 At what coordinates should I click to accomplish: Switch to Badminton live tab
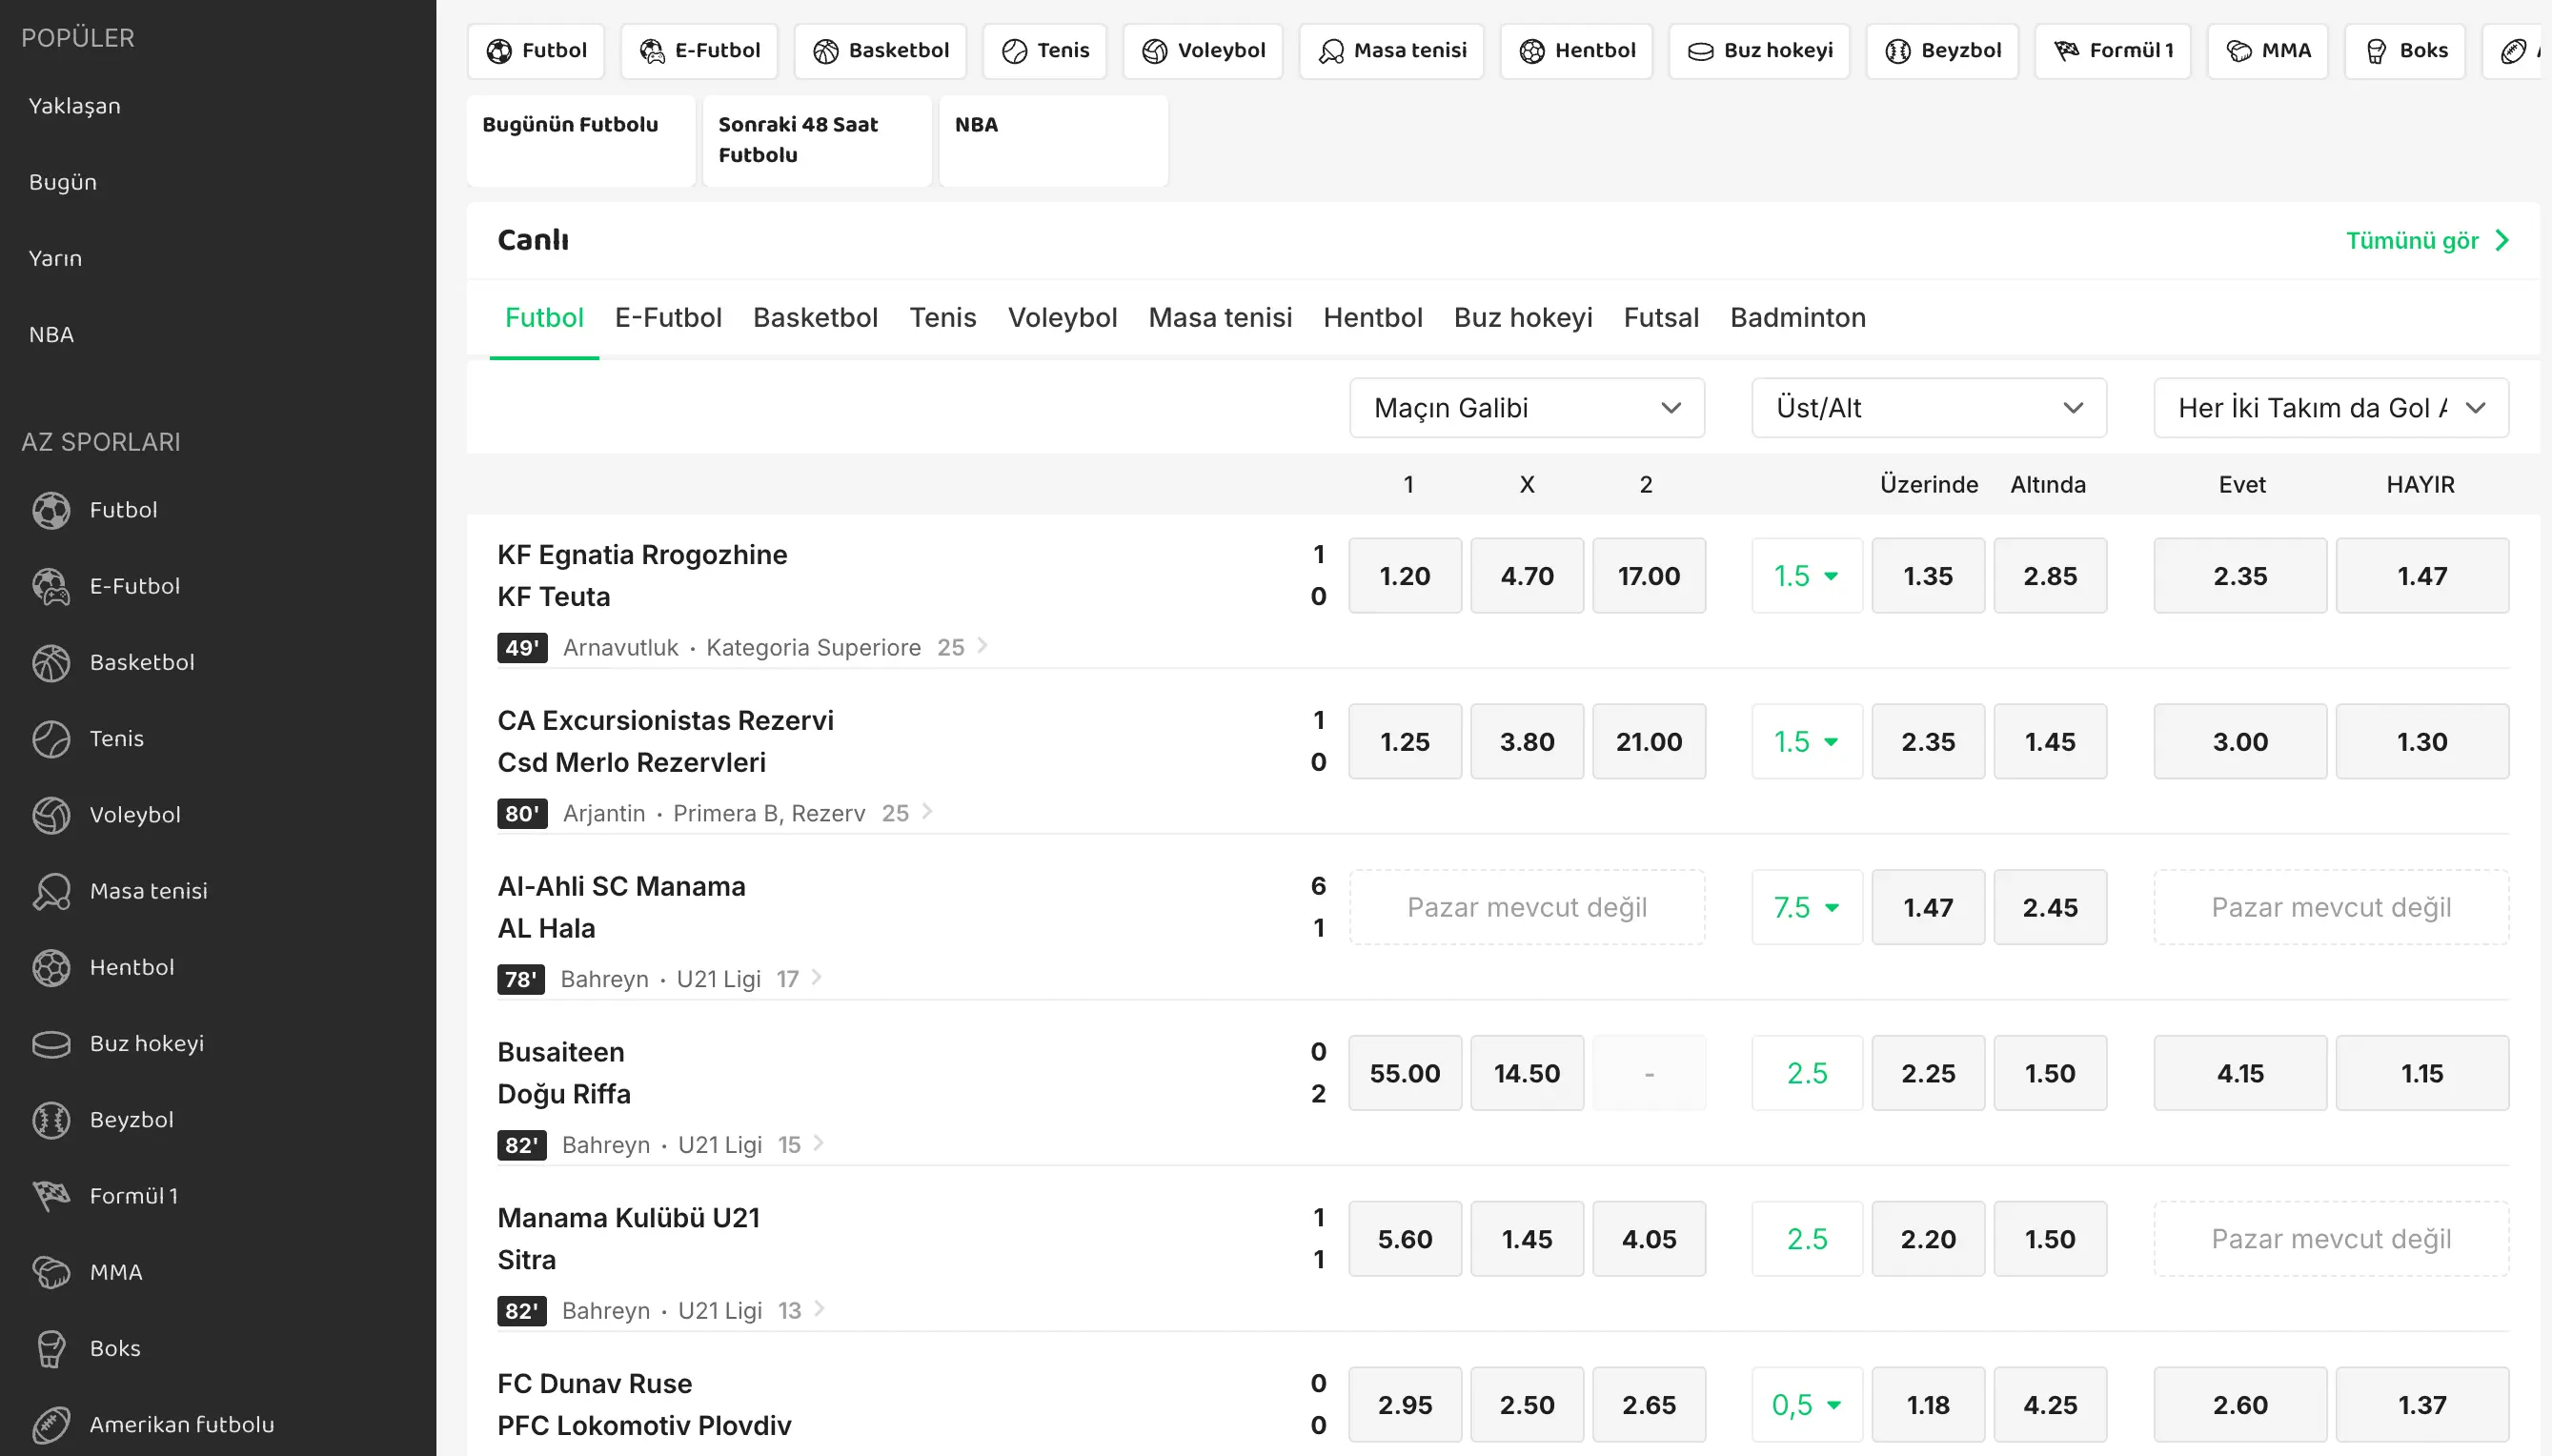tap(1797, 317)
